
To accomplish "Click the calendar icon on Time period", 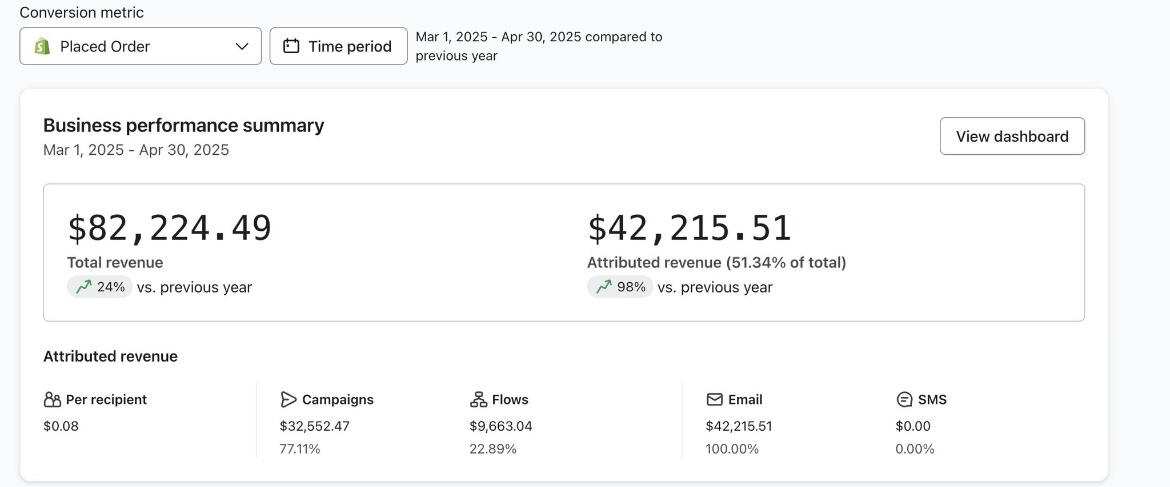I will (291, 46).
